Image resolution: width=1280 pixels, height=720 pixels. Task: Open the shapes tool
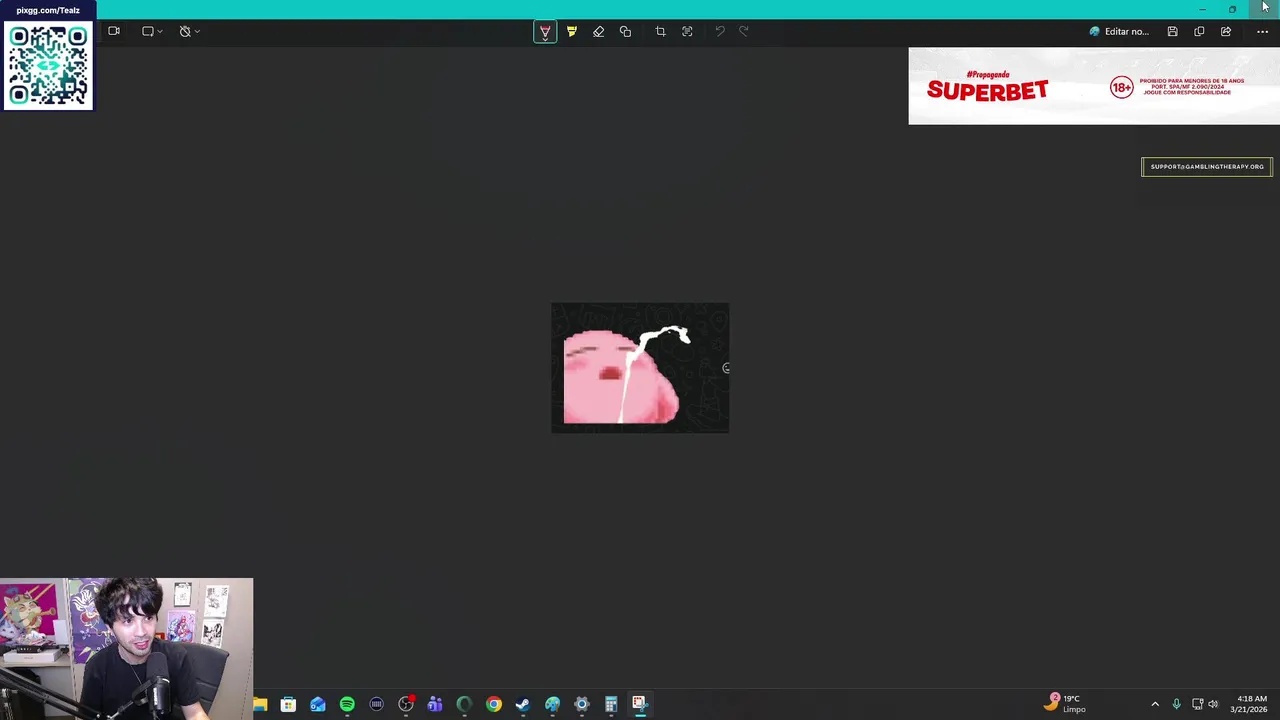(x=625, y=32)
